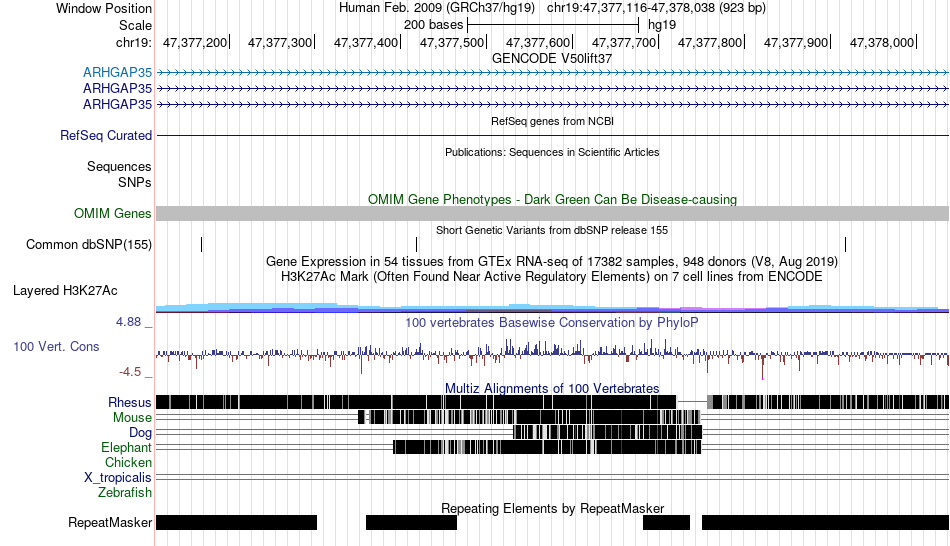The image size is (950, 546).
Task: Select the lowest ARHGAP35 transcript label
Action: click(118, 104)
